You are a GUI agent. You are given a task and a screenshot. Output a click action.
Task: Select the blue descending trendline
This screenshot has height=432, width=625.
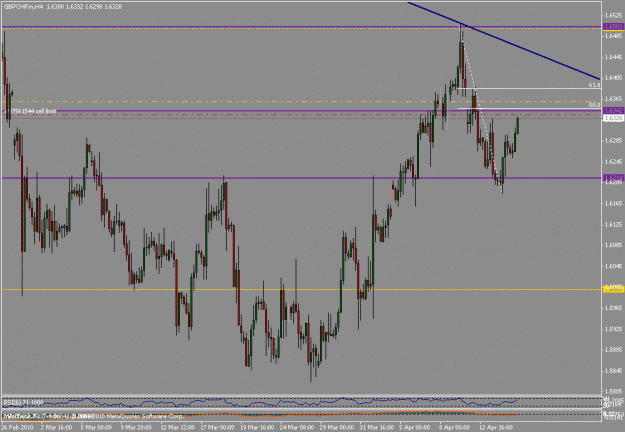(504, 41)
